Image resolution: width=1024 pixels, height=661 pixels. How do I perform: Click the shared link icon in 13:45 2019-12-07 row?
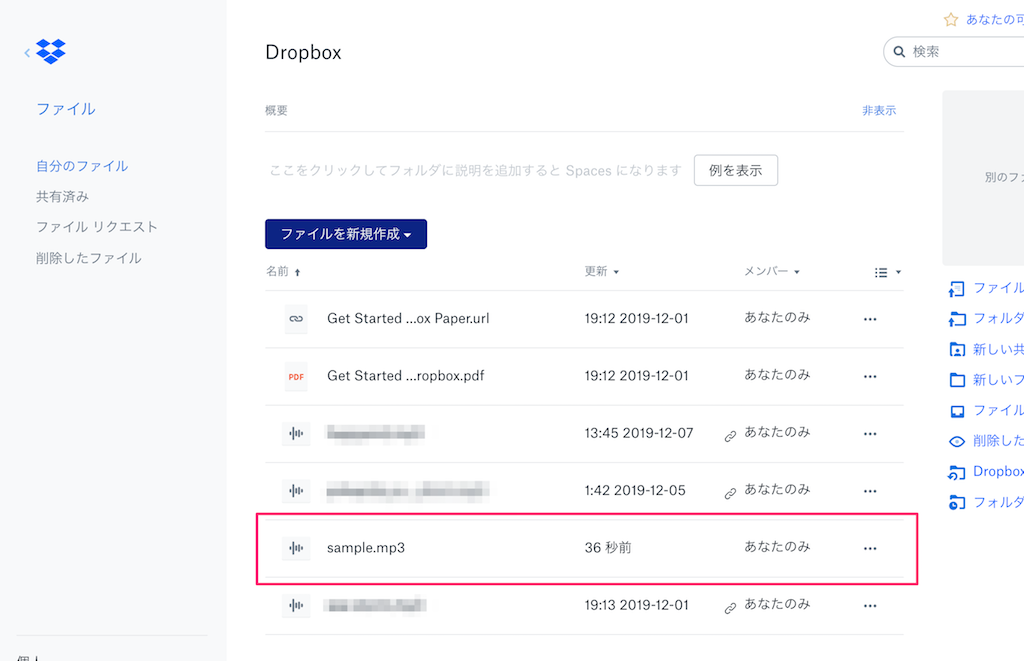click(730, 436)
